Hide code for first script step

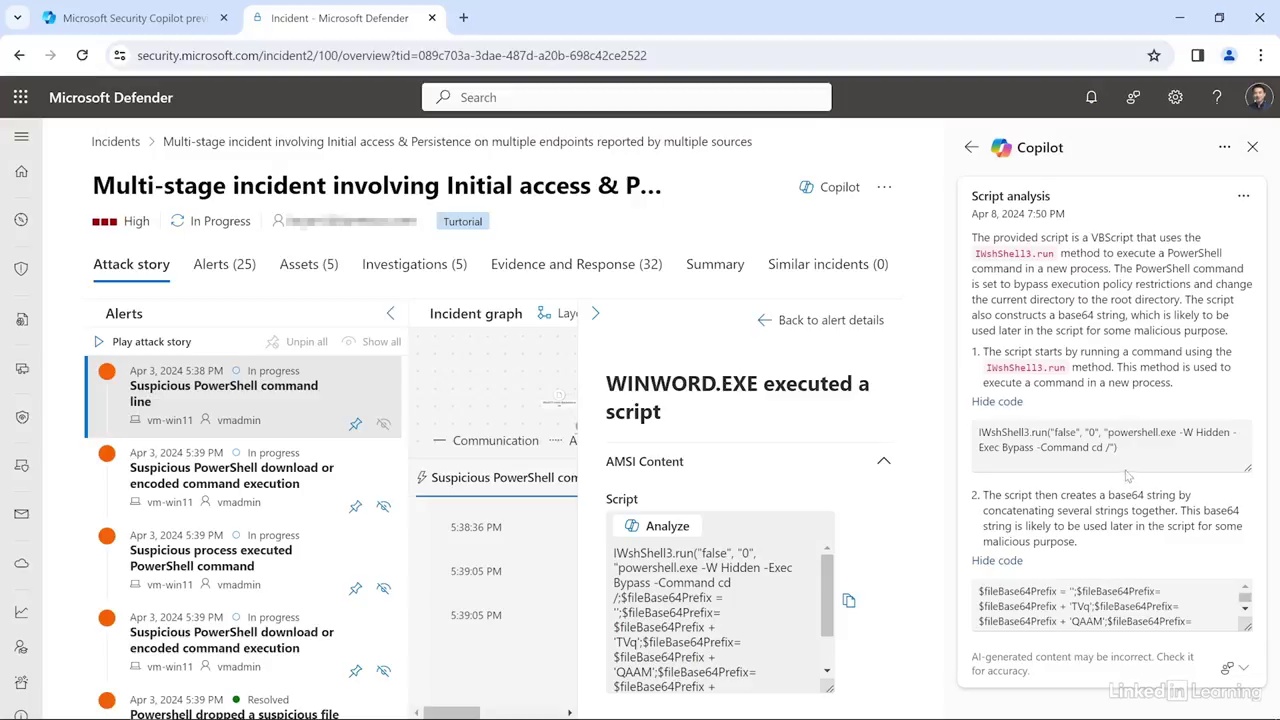(997, 401)
